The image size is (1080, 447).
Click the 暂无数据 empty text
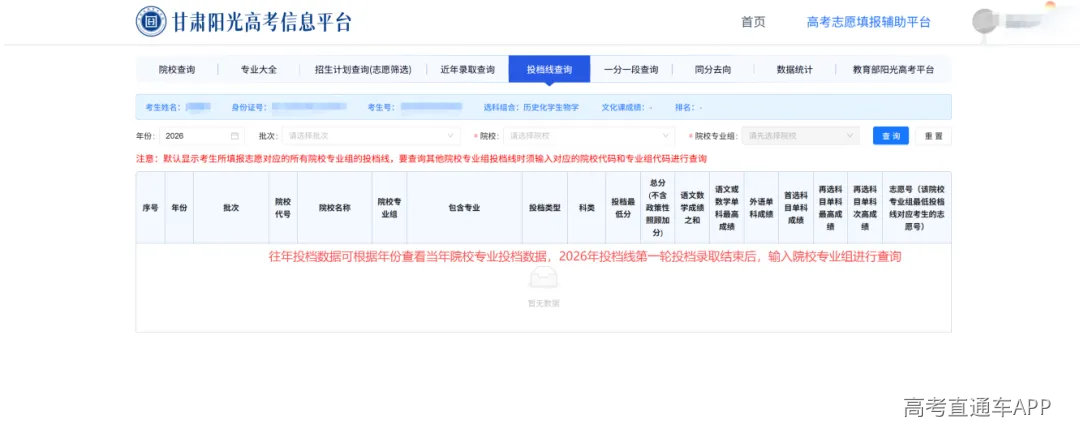tap(543, 303)
